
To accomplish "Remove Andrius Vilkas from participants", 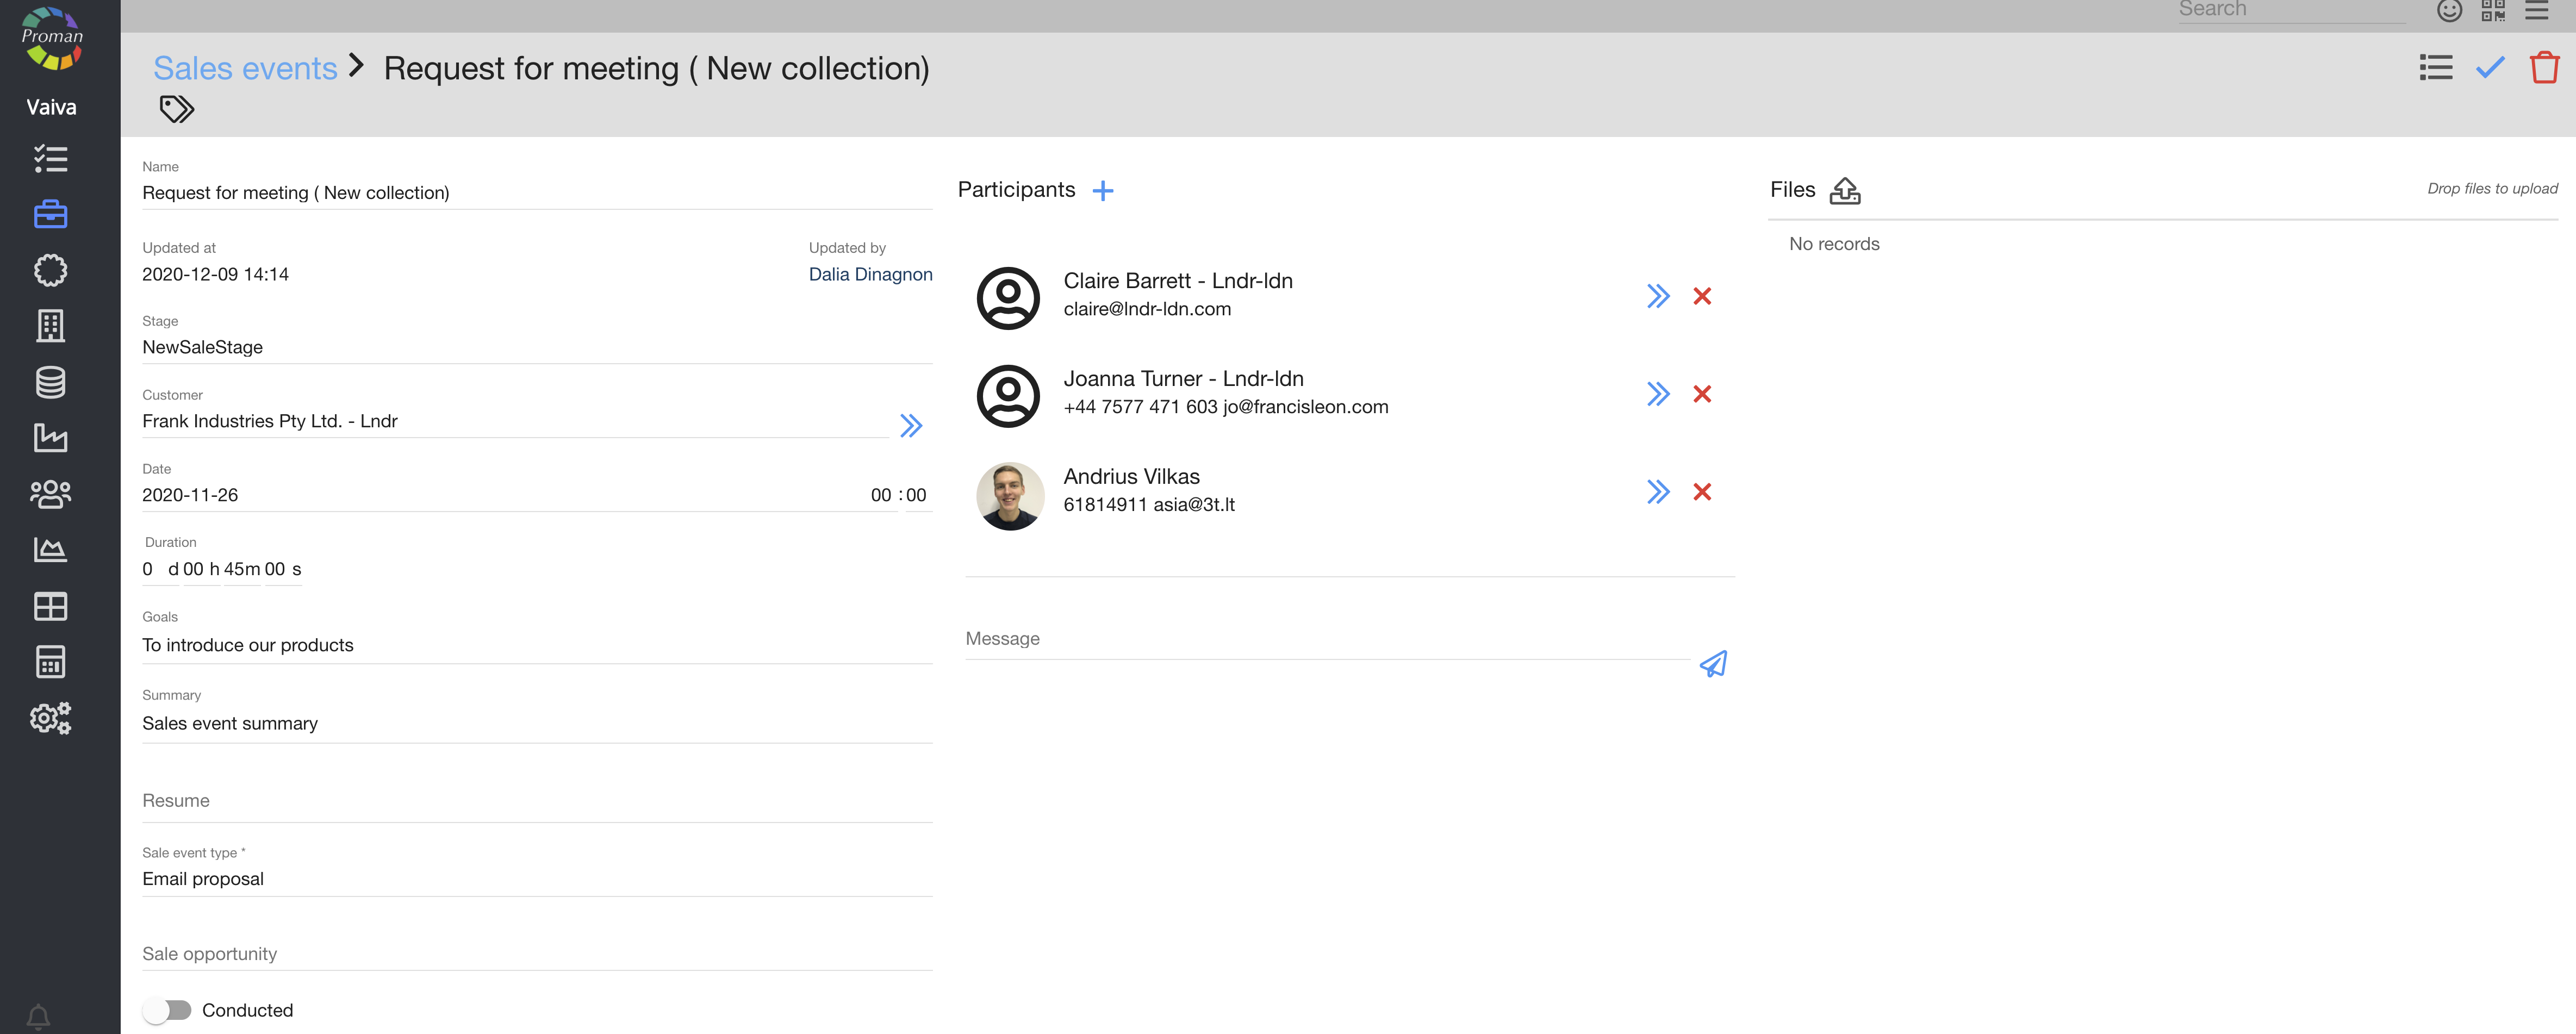I will point(1702,492).
